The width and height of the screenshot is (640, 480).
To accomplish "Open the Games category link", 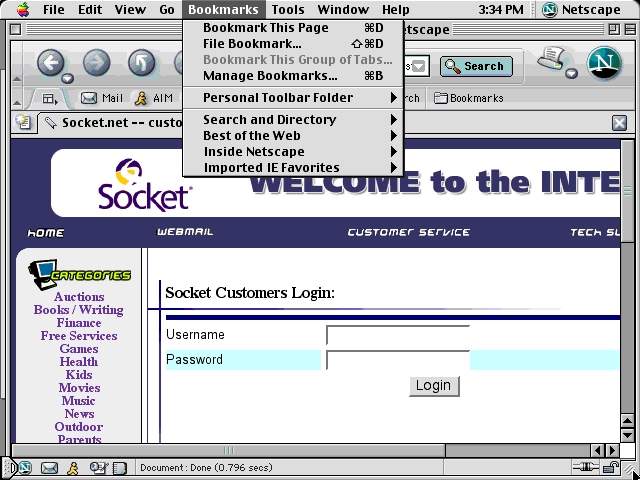I will [79, 349].
